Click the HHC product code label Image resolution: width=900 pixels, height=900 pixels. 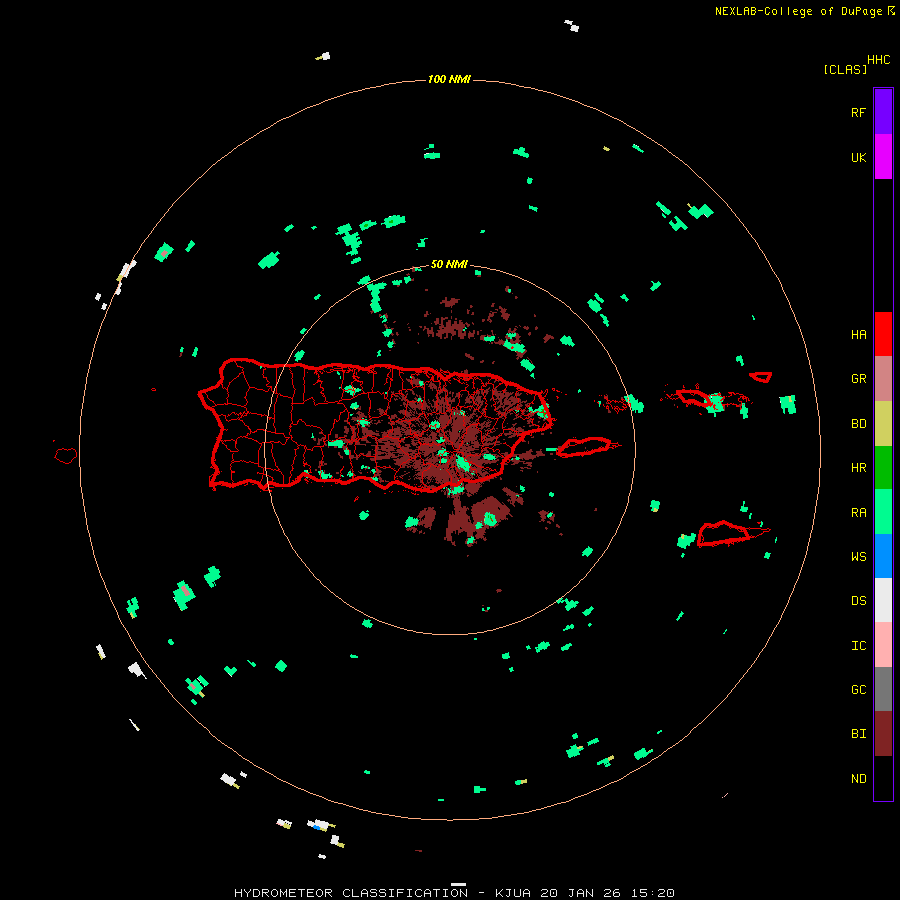878,60
